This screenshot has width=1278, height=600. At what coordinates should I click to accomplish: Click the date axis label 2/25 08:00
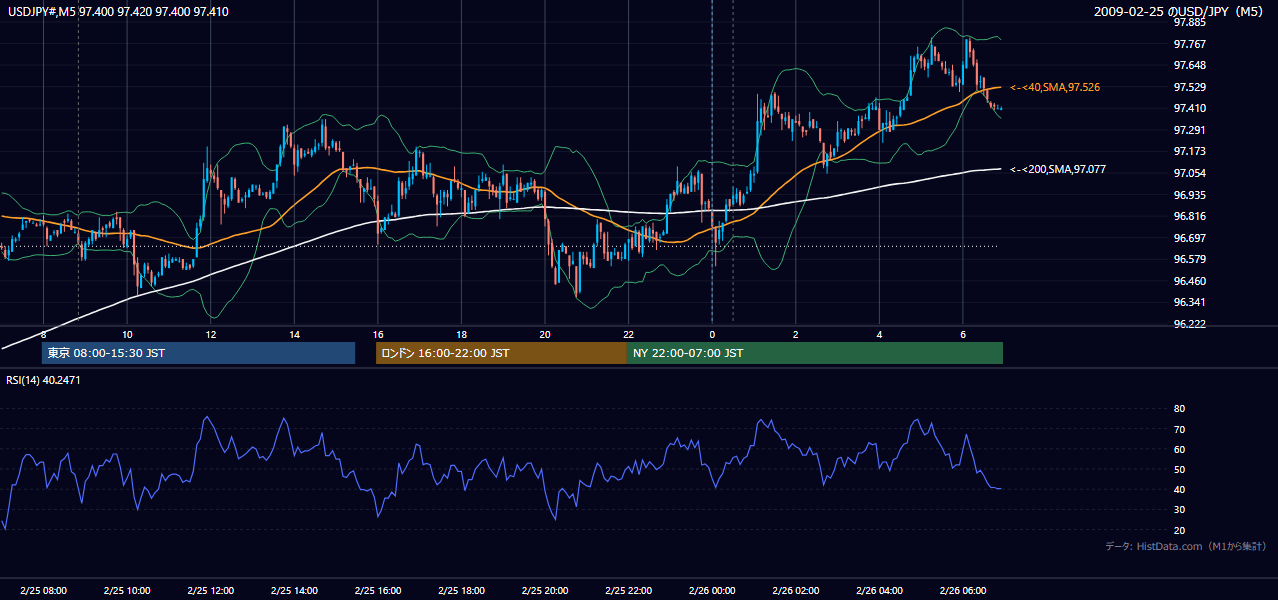click(x=43, y=591)
